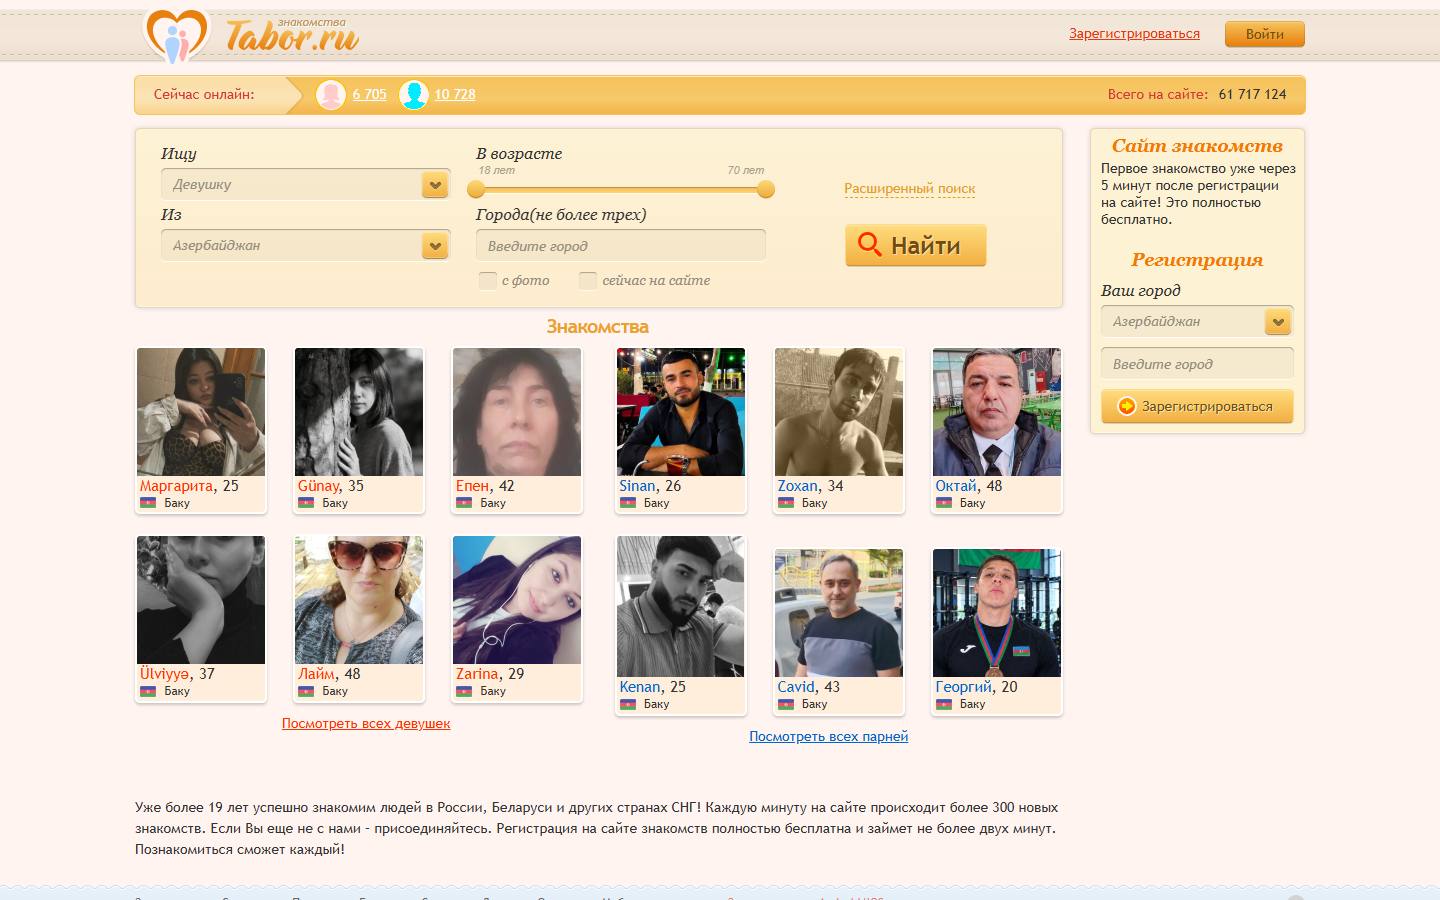
Task: Click the Cavid profile name link
Action: (x=796, y=687)
